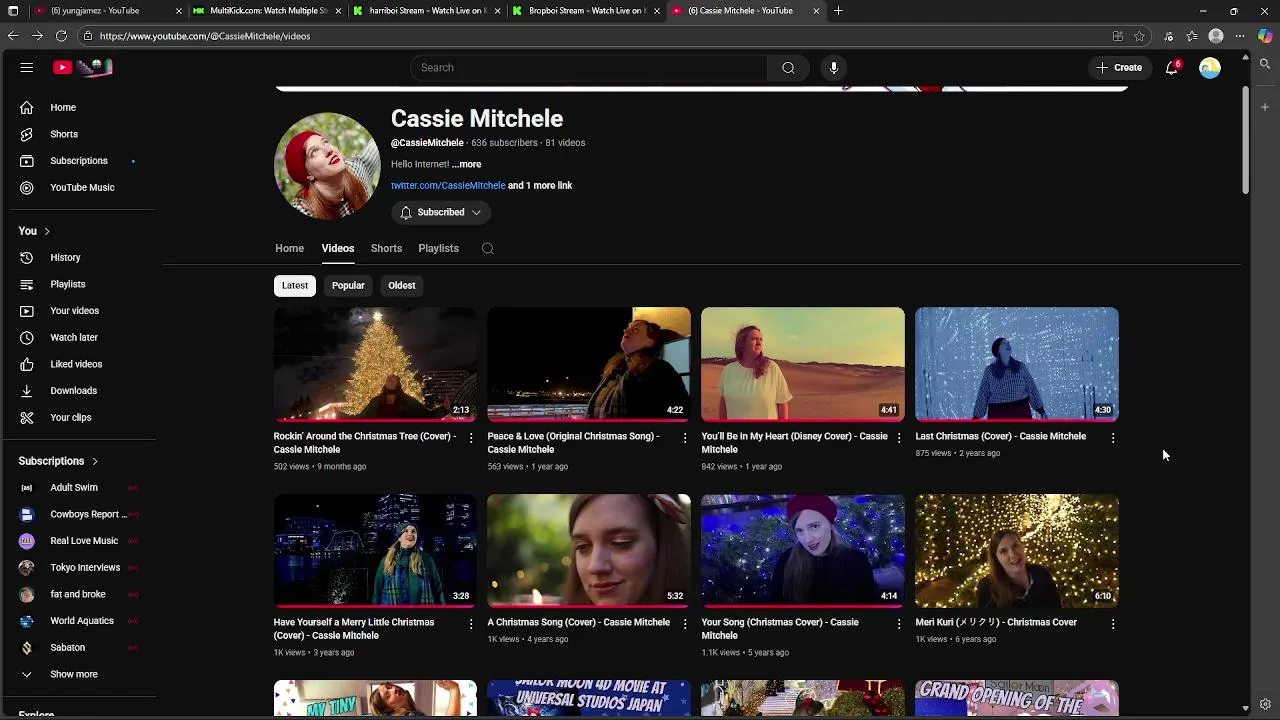The width and height of the screenshot is (1280, 720).
Task: Switch to channel Playlists tab
Action: [x=438, y=248]
